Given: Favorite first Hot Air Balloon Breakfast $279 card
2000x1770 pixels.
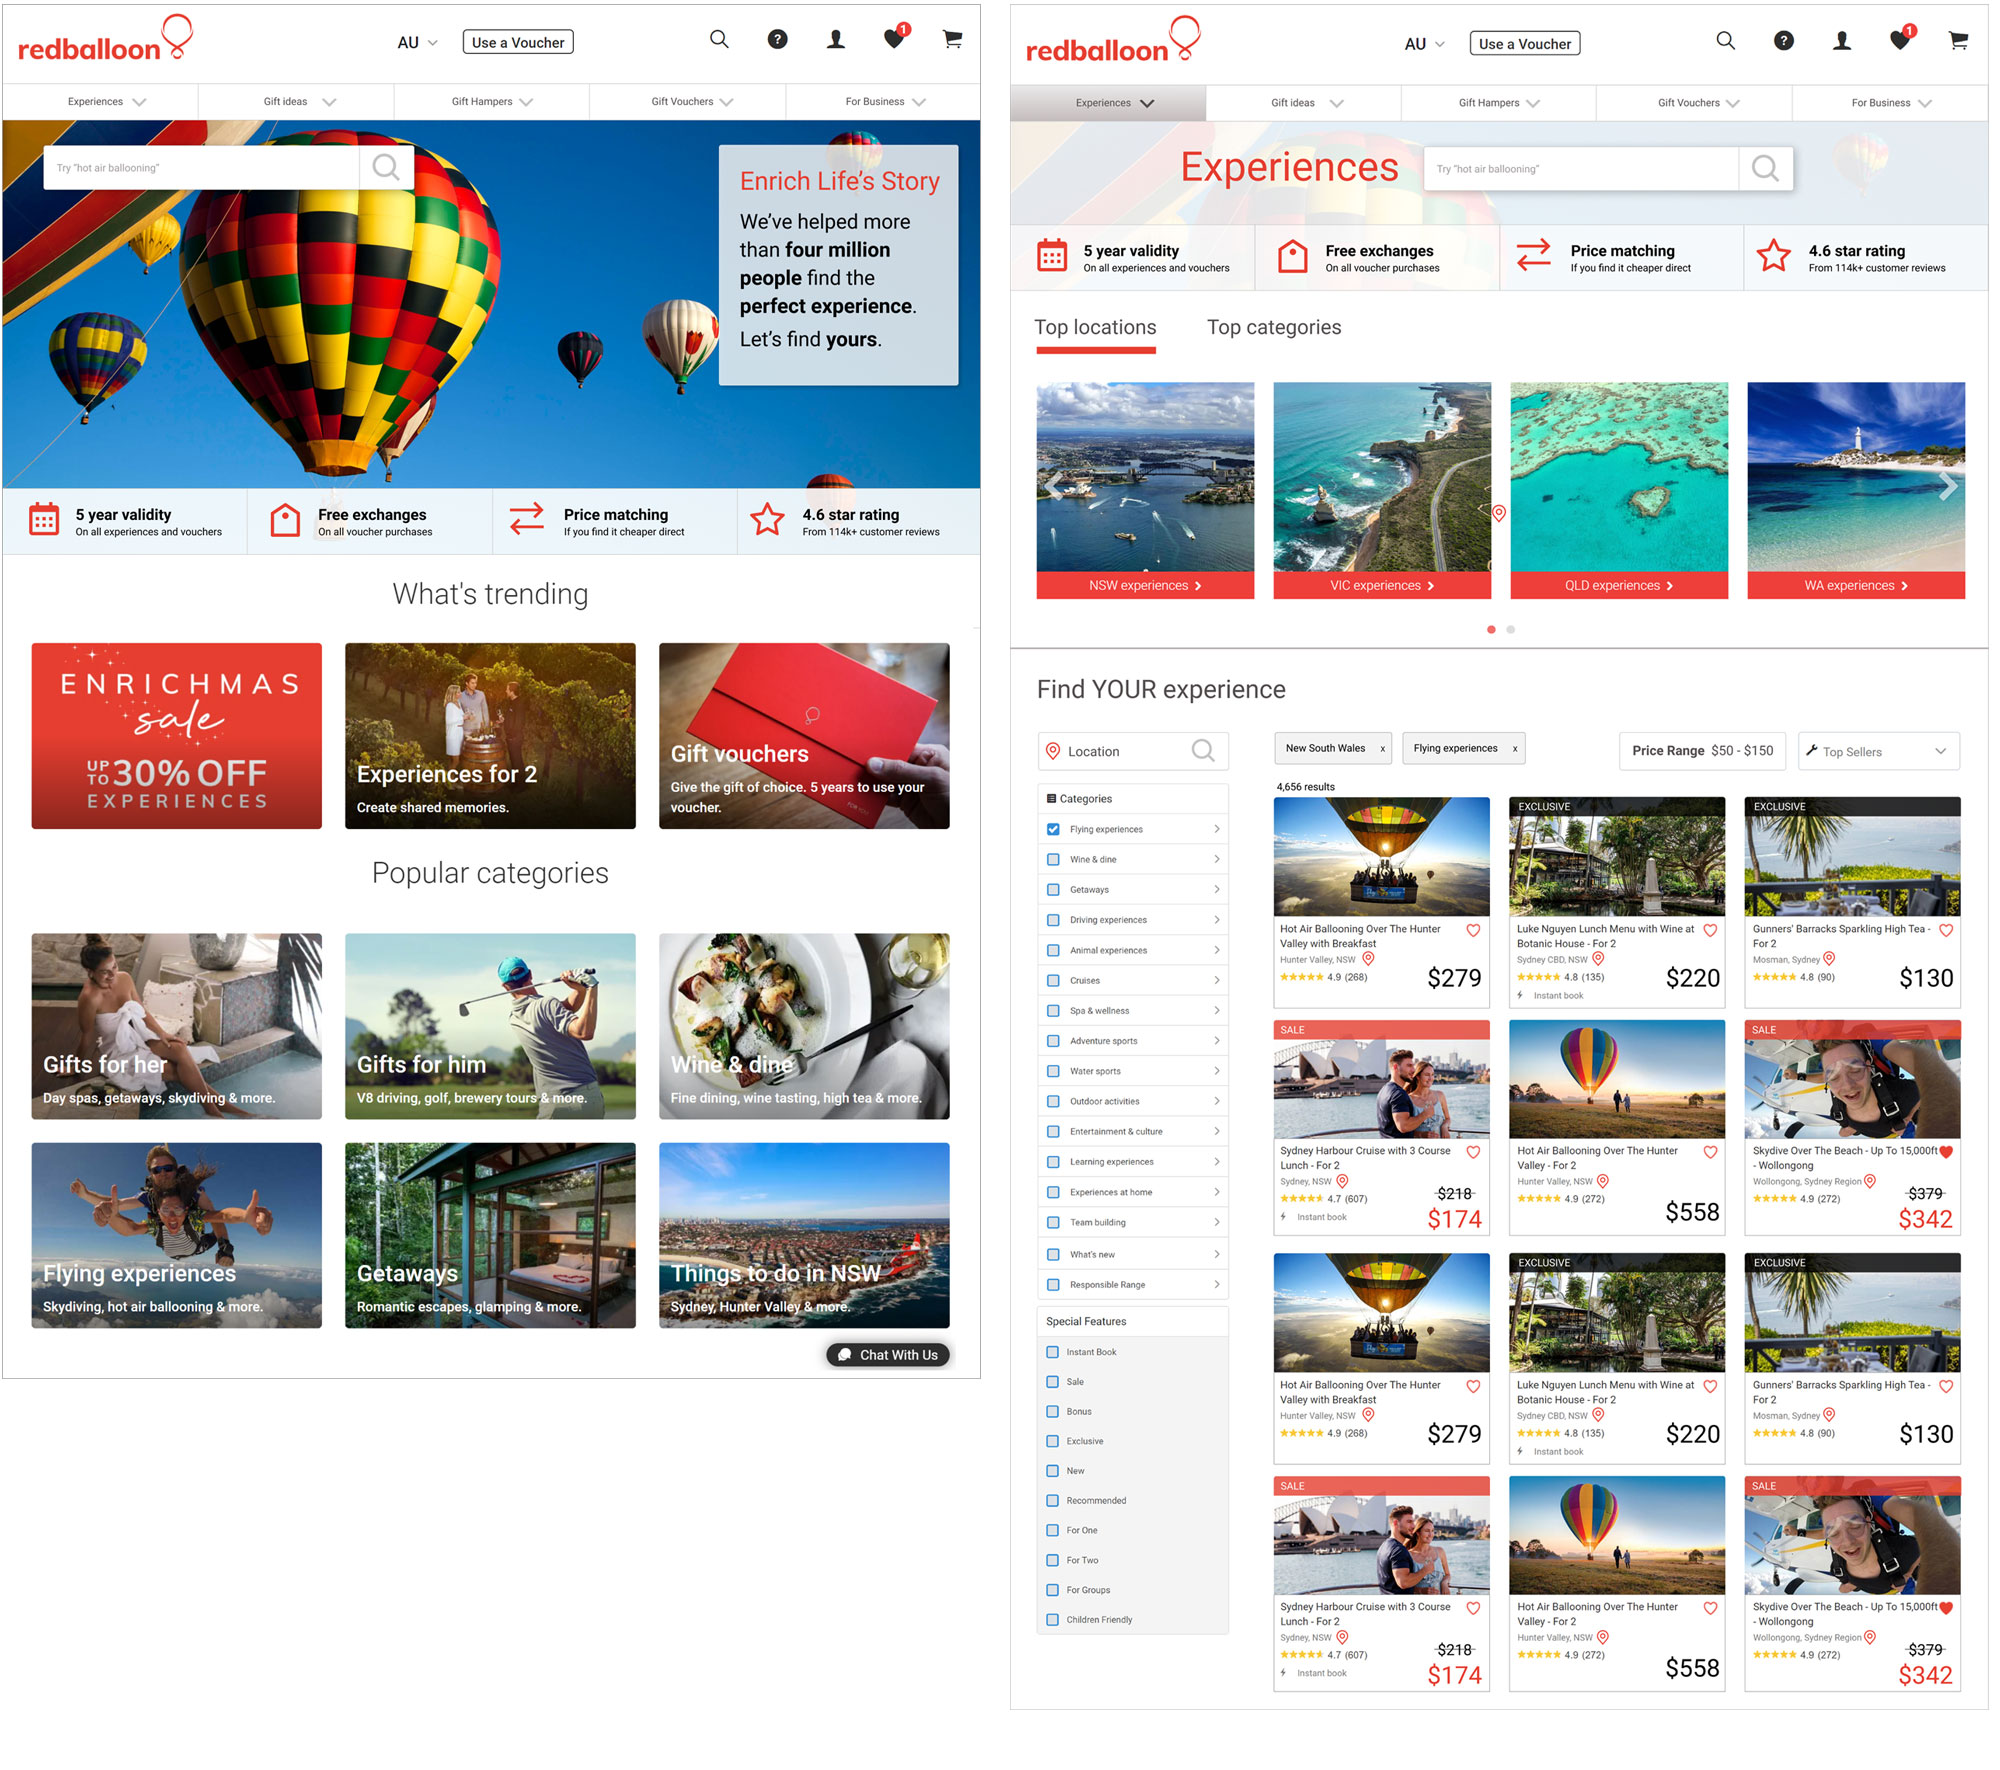Looking at the screenshot, I should 1473,930.
